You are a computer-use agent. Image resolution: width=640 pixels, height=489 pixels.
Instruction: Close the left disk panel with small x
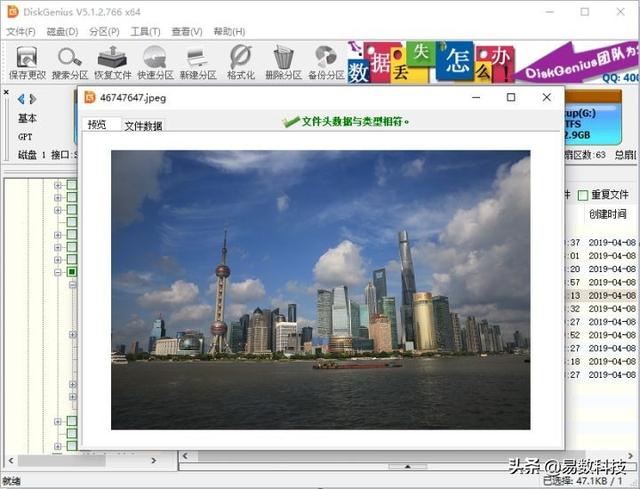[6, 92]
